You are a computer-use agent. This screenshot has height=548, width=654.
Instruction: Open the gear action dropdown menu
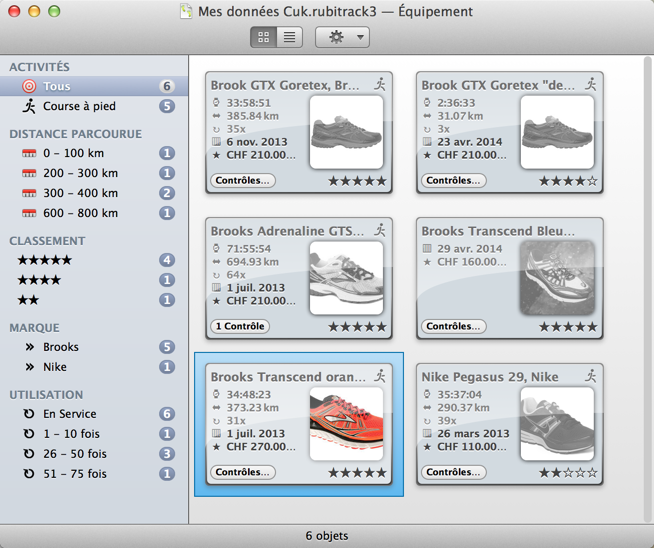(342, 38)
